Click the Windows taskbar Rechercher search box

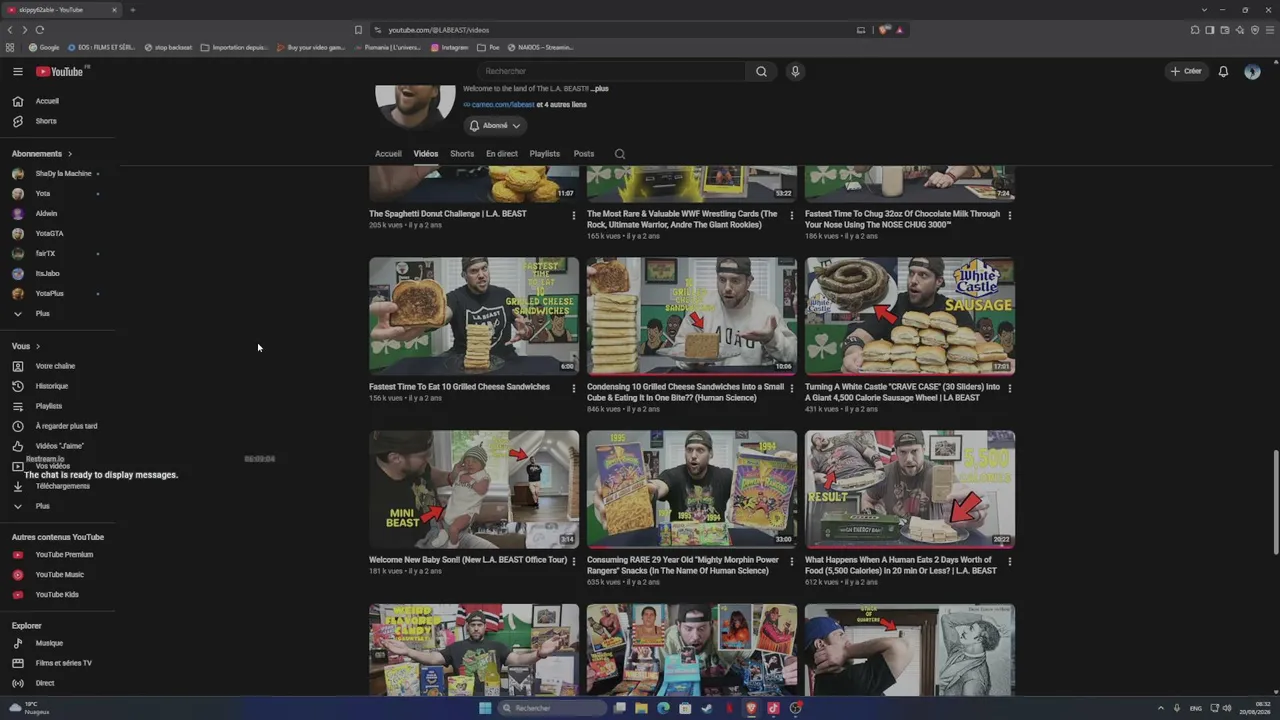[553, 708]
